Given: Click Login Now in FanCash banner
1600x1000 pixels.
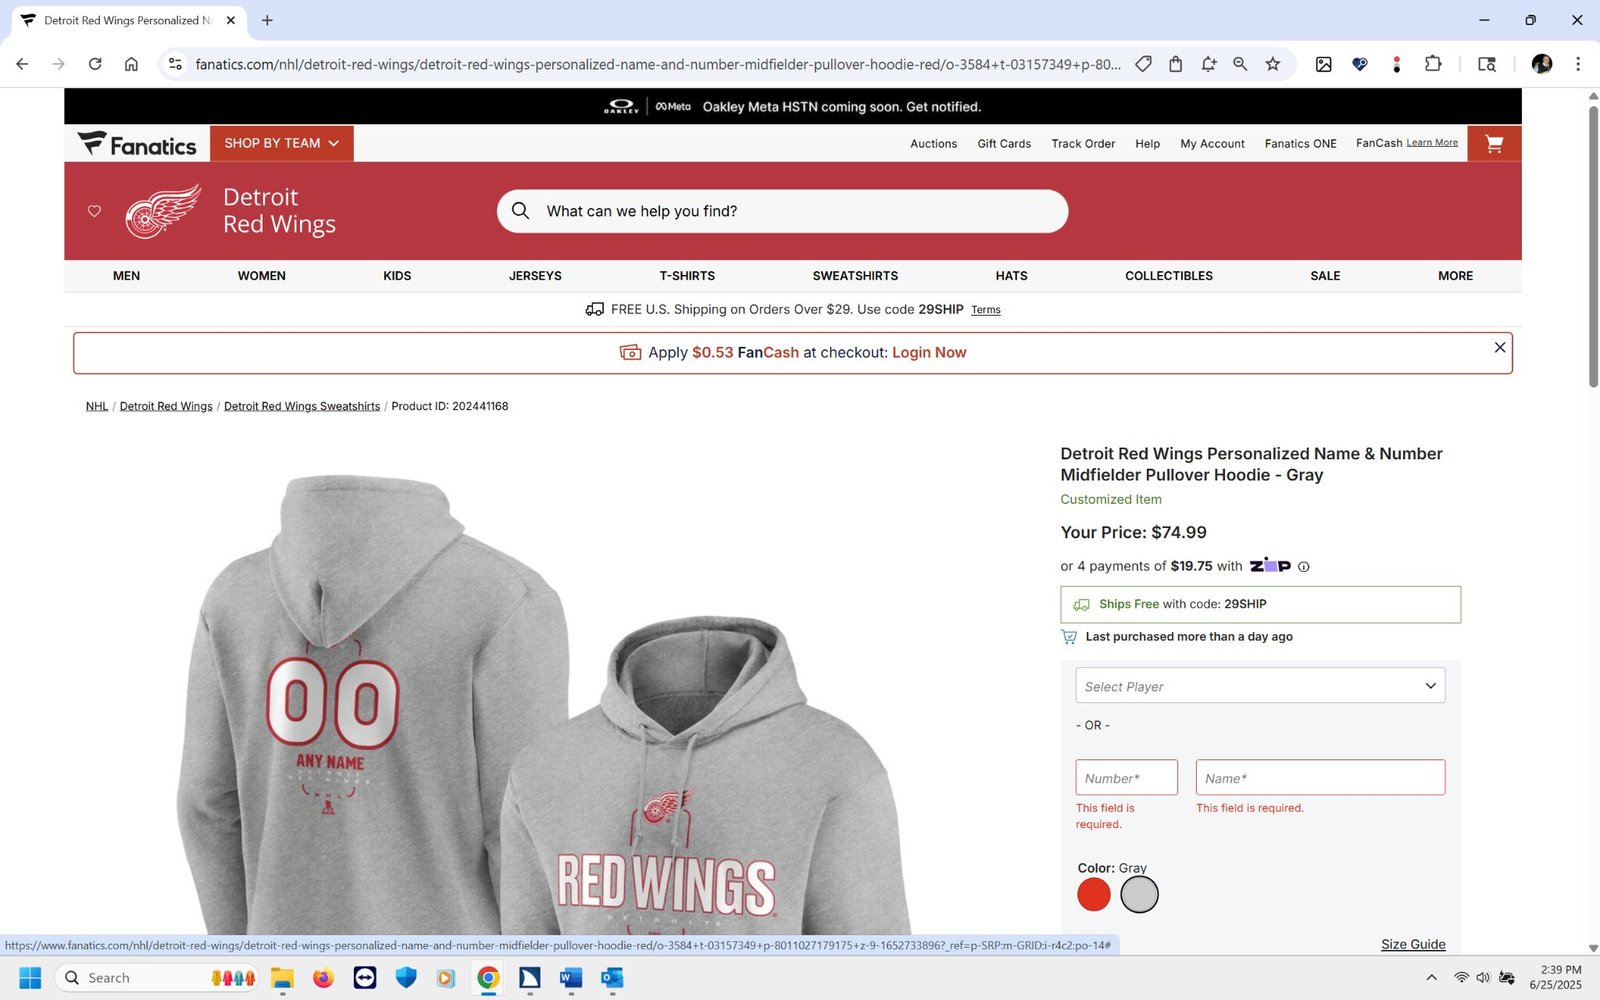Looking at the screenshot, I should (x=929, y=353).
